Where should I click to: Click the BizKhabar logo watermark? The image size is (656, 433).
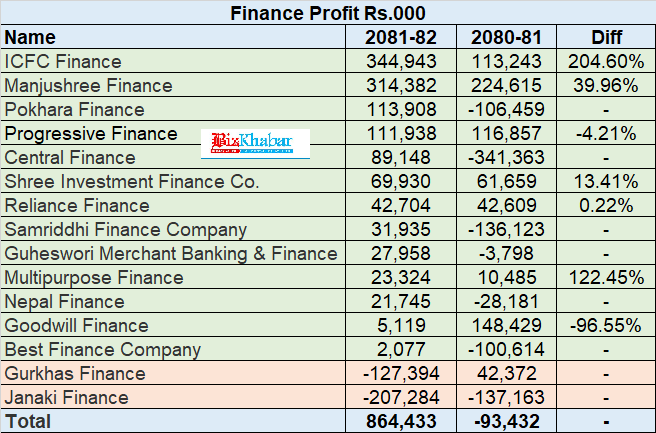click(x=255, y=144)
